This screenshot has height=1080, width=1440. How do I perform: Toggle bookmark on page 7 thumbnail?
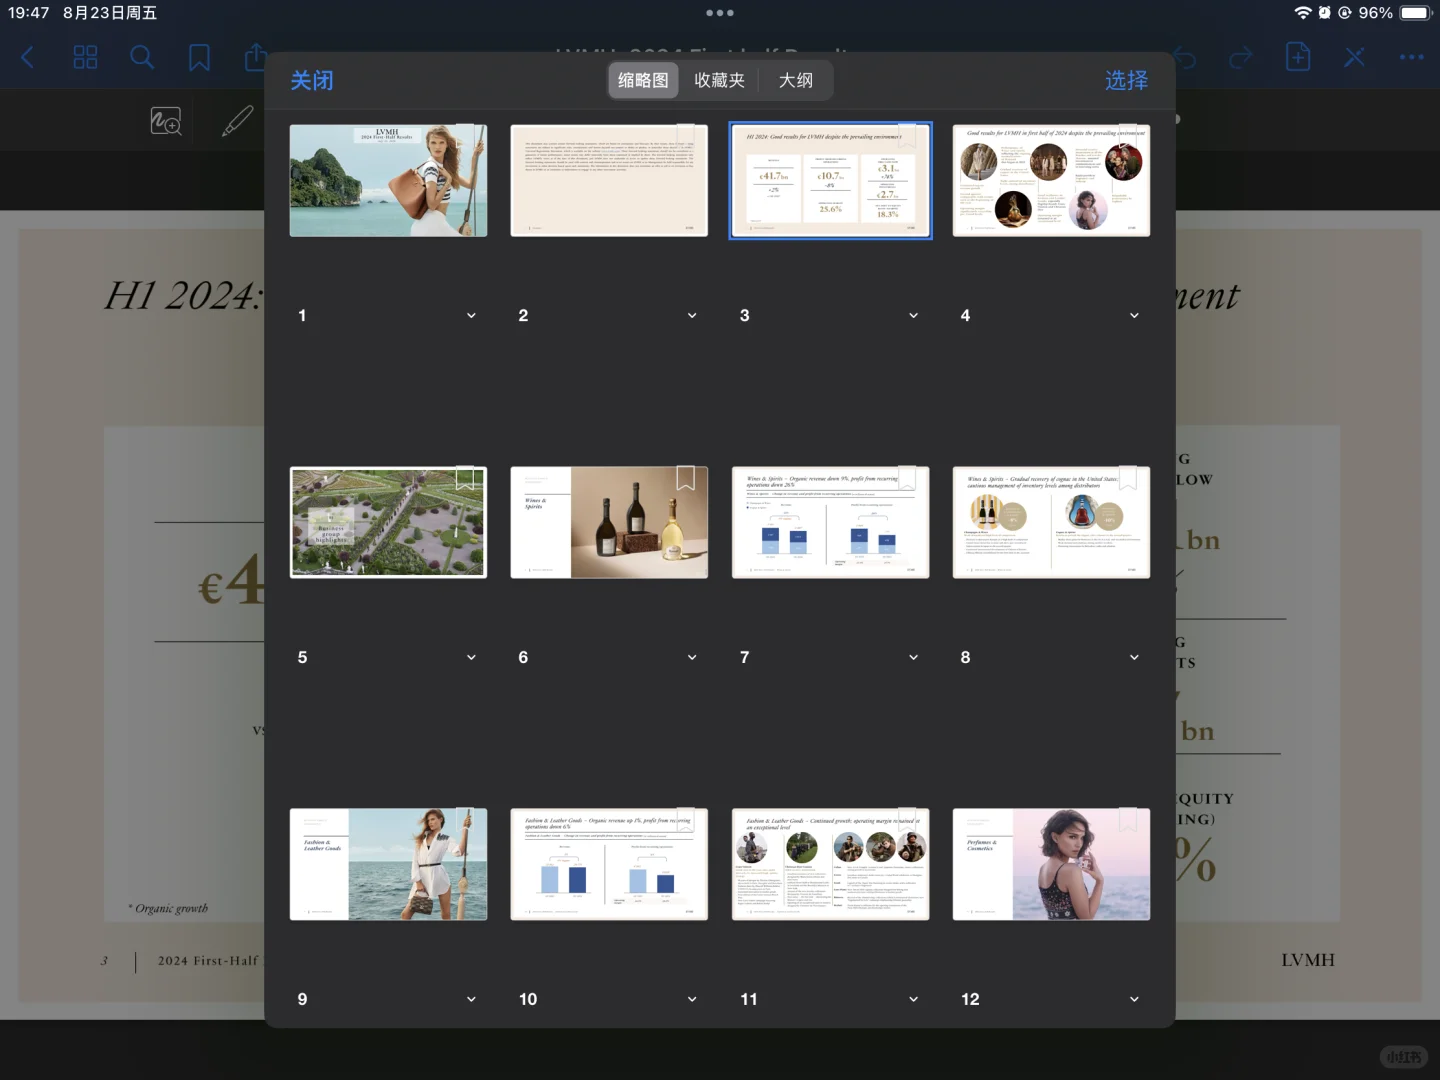(x=907, y=477)
